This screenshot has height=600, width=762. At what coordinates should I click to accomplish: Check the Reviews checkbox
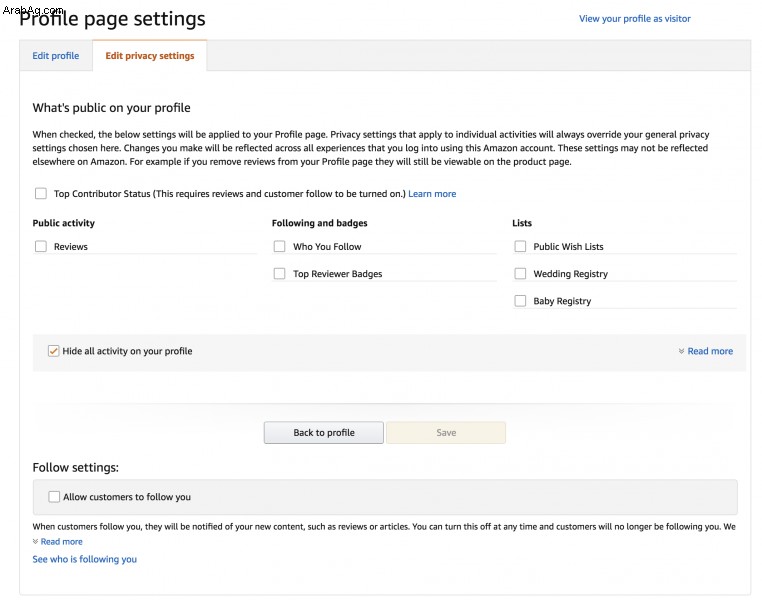[41, 246]
